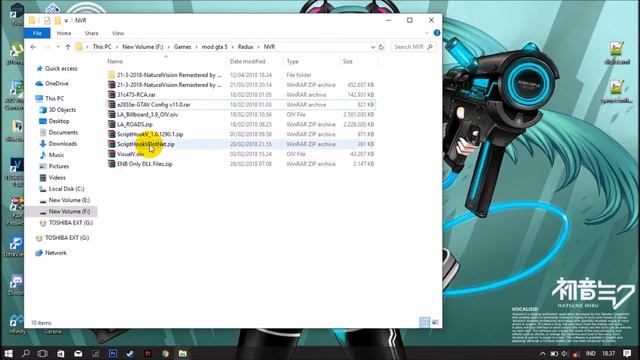Switch to details view layout icon

coord(424,322)
